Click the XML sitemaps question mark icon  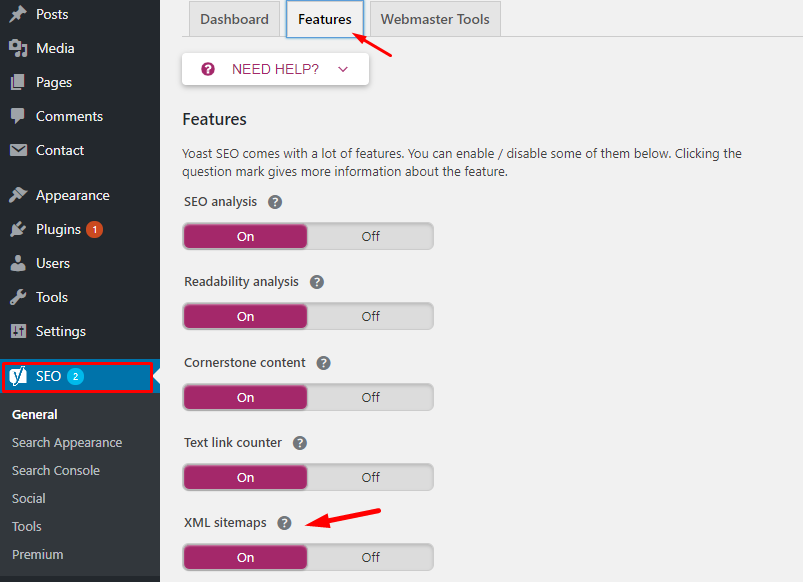[x=284, y=523]
